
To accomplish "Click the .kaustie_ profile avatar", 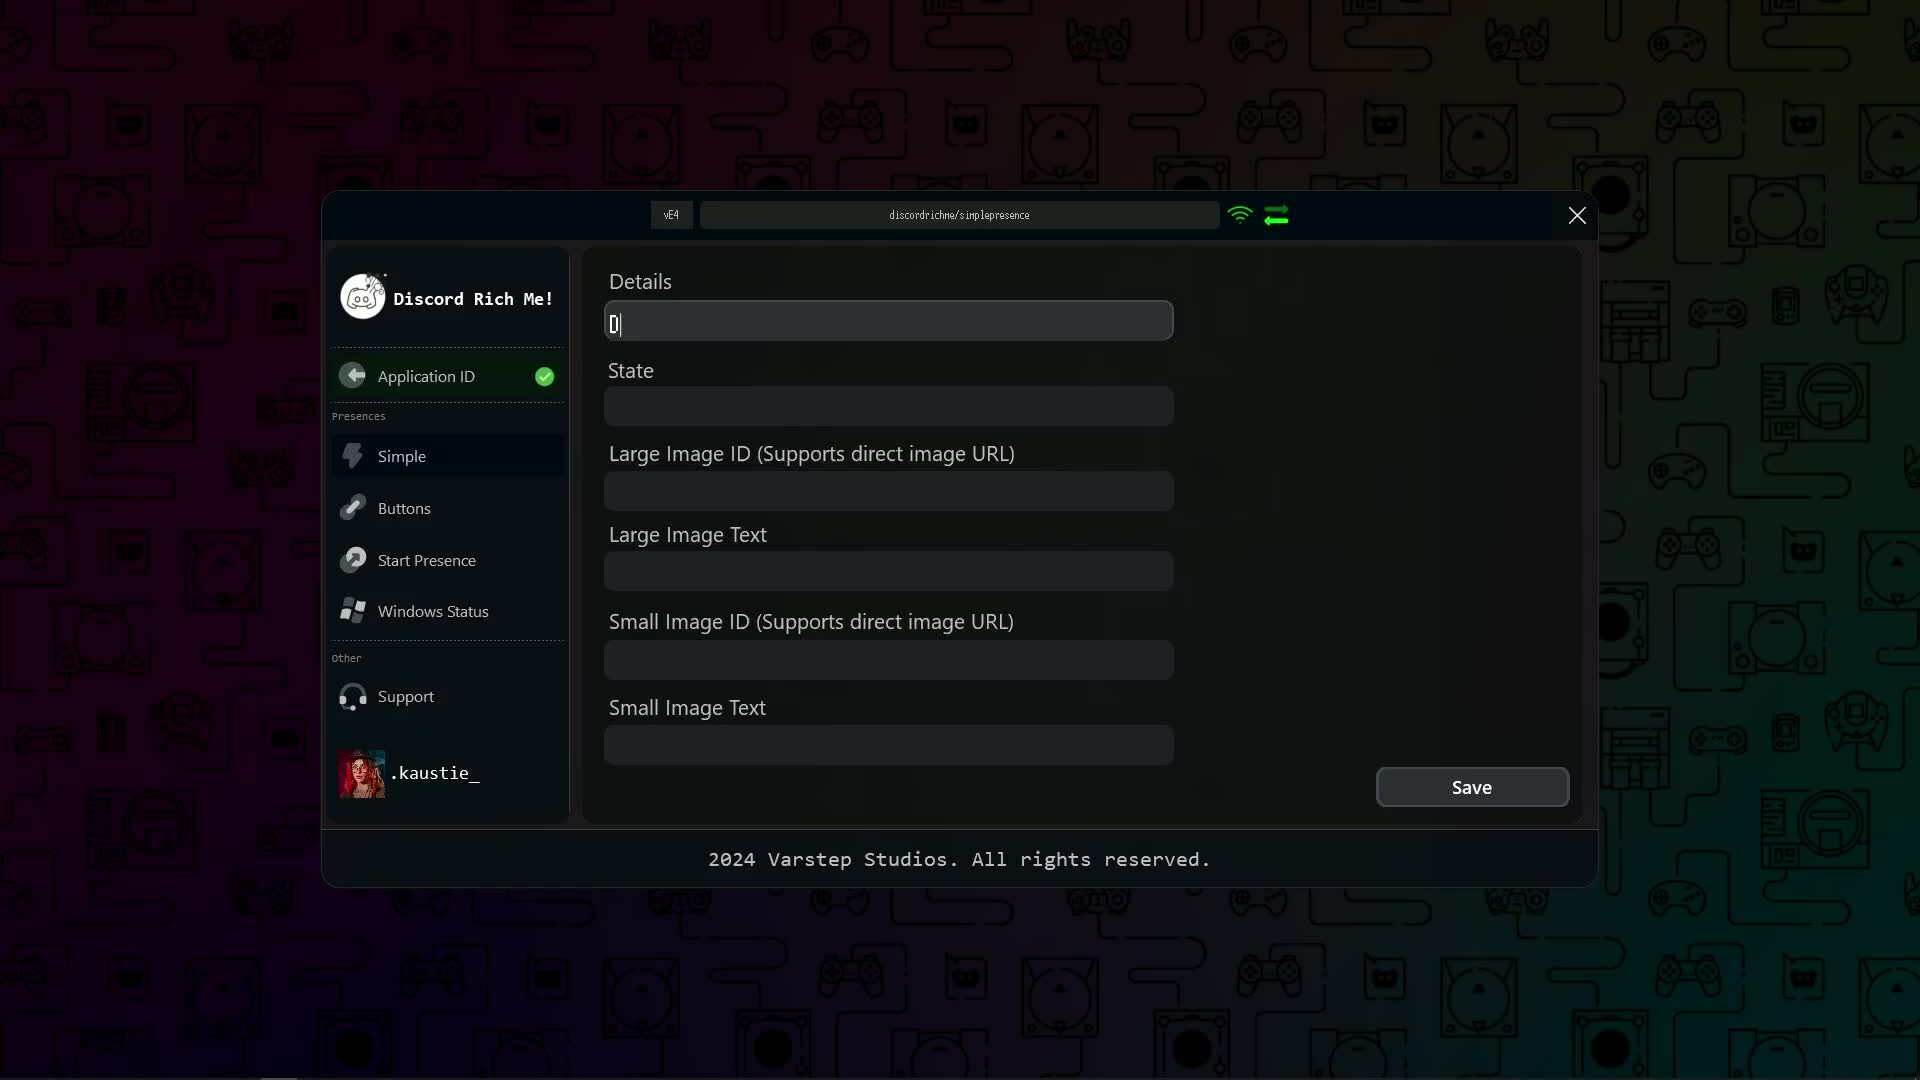I will click(361, 774).
